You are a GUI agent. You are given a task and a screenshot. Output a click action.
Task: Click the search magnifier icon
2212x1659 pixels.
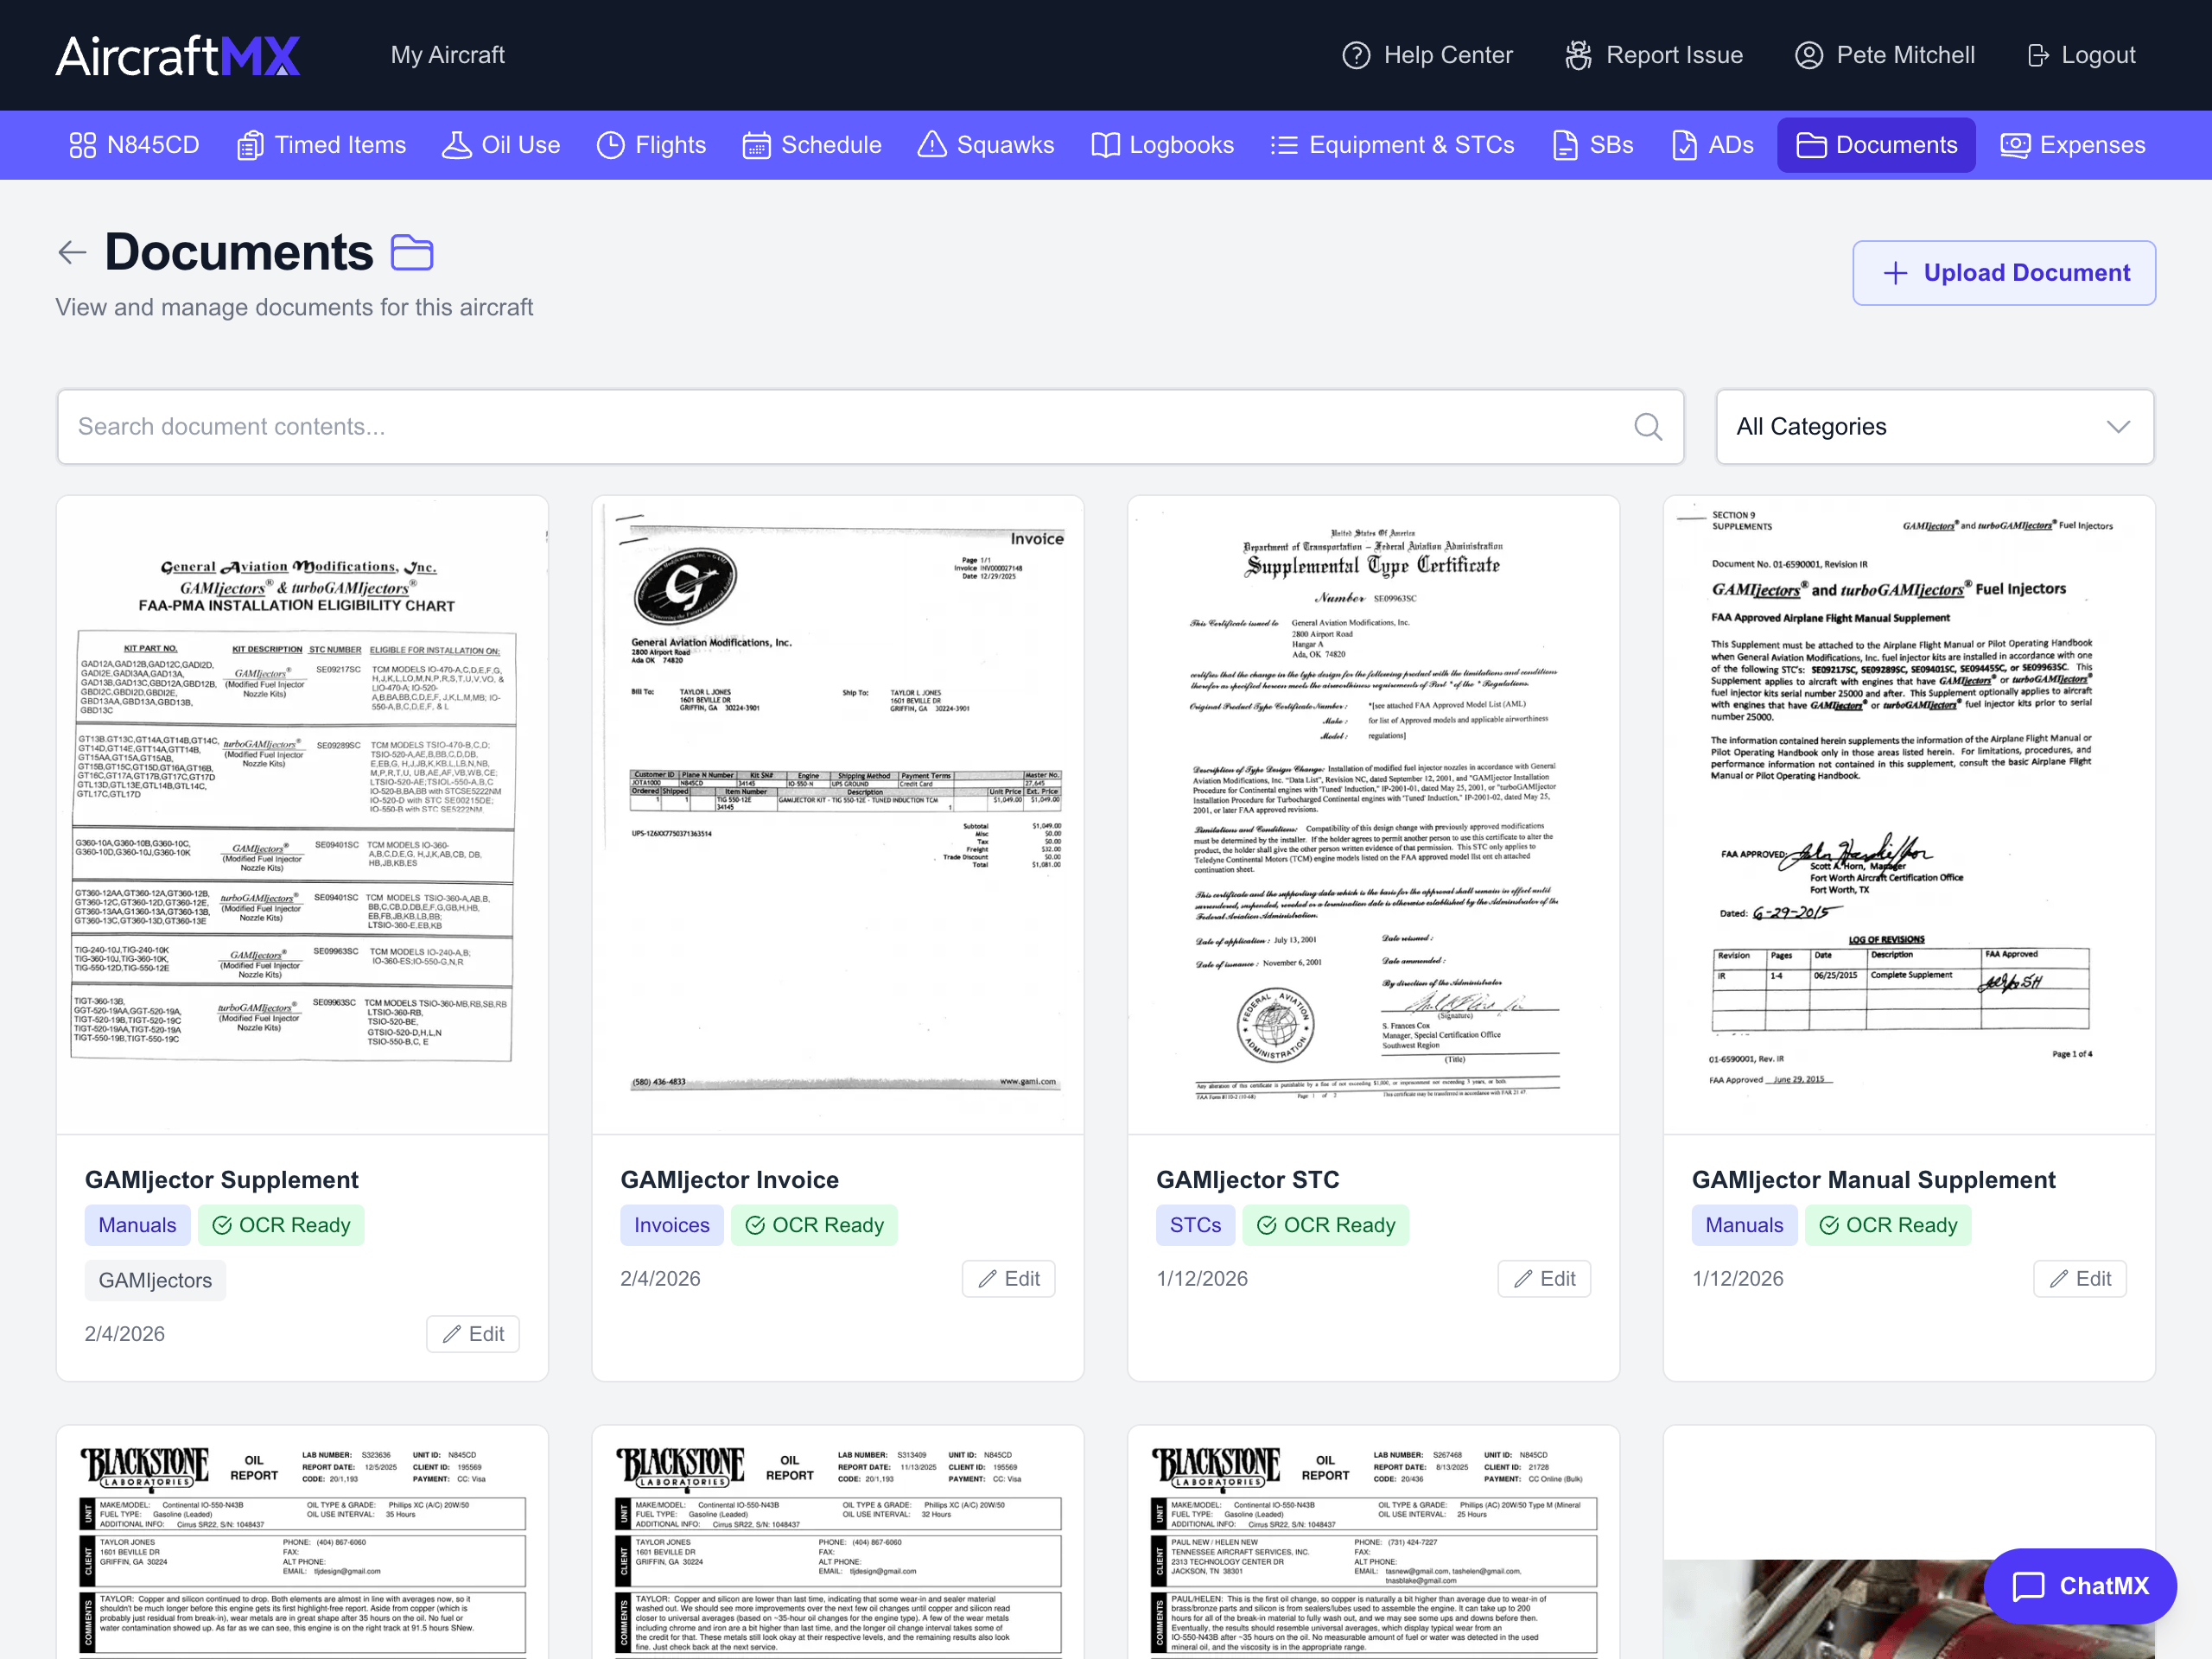(x=1648, y=427)
